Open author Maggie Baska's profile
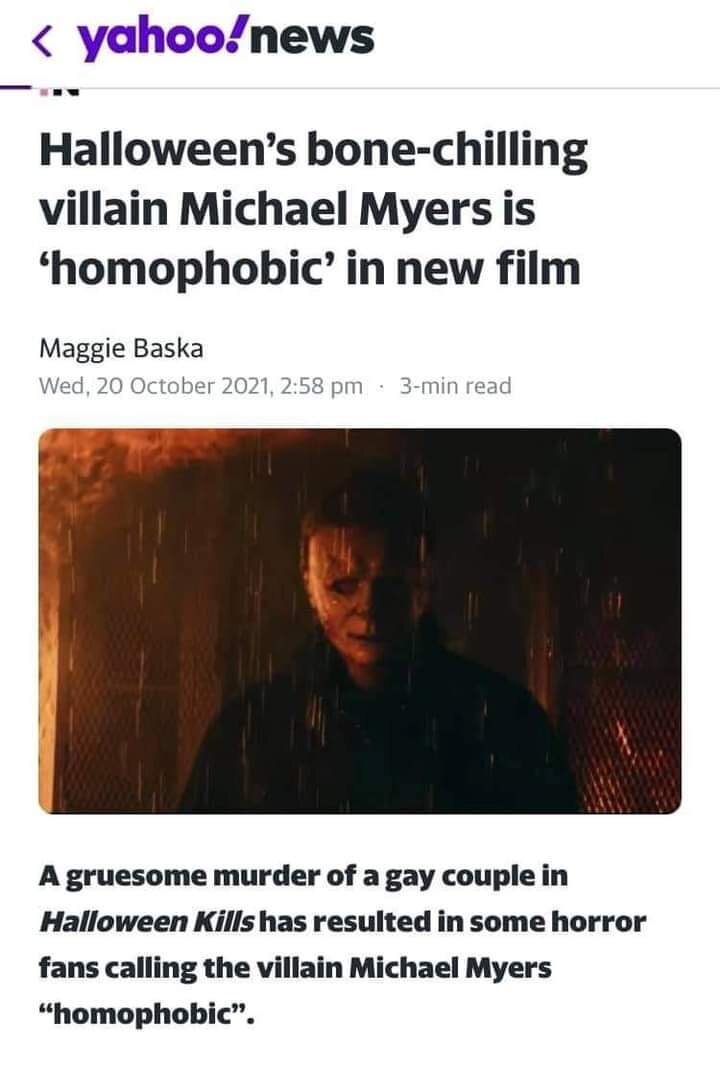The image size is (720, 1068). [x=121, y=348]
